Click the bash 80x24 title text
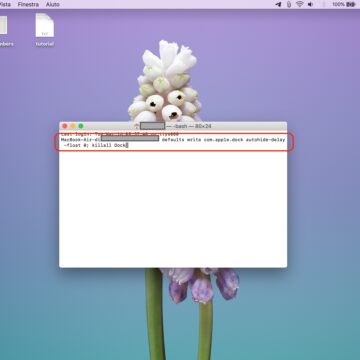The image size is (360, 360). tap(188, 126)
